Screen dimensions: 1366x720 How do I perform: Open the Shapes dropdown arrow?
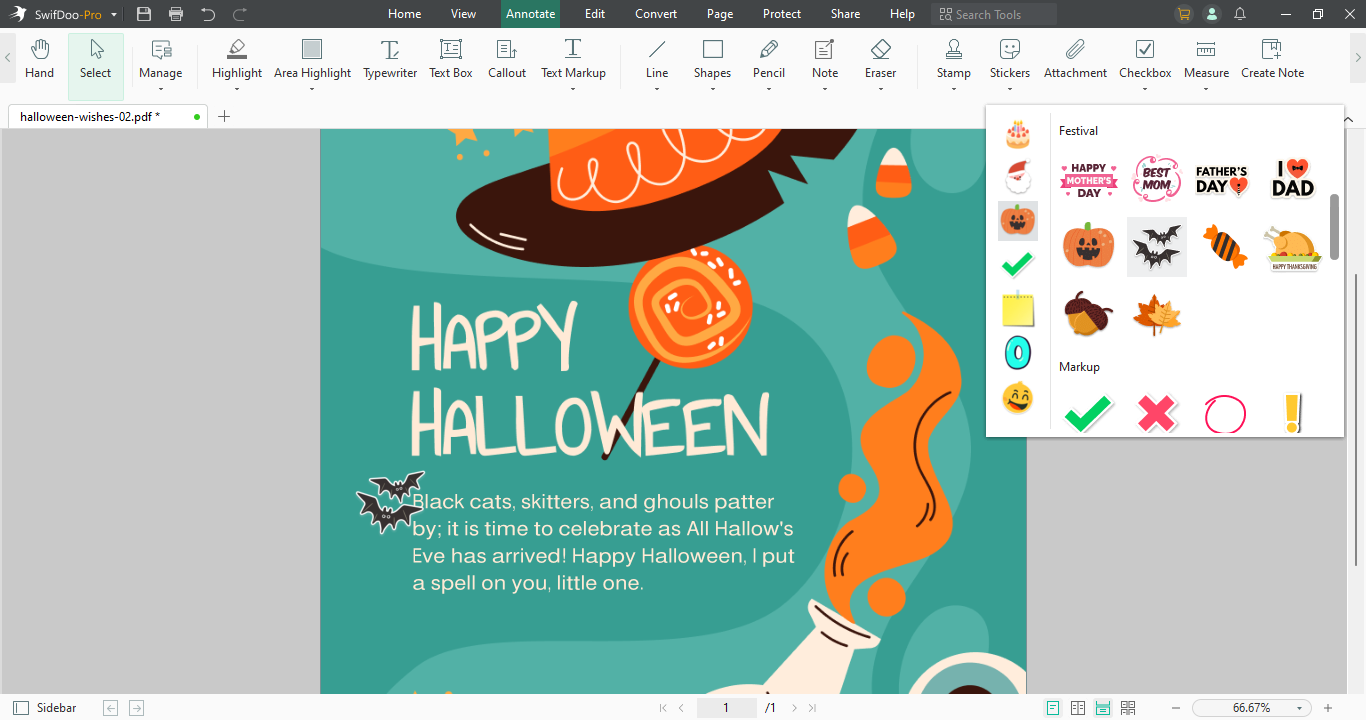[x=712, y=89]
